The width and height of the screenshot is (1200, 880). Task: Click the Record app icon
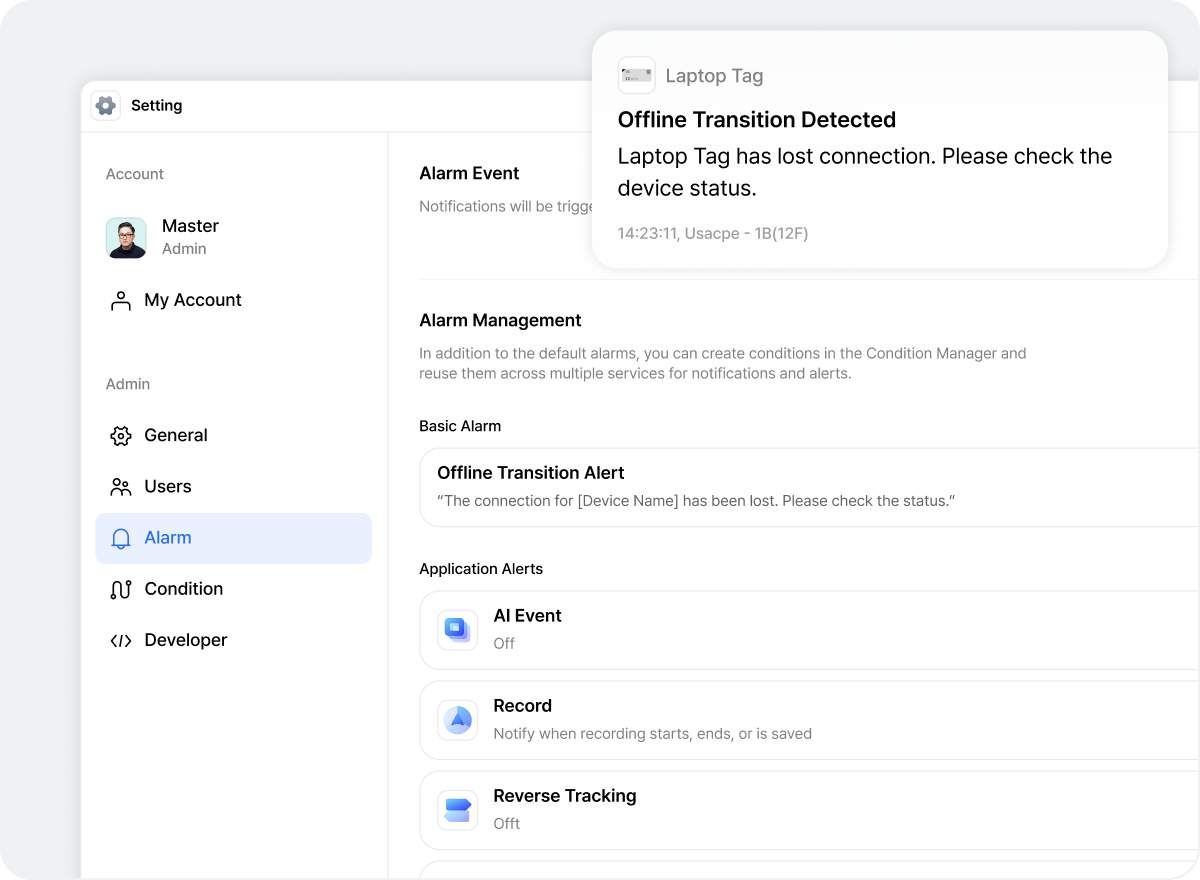coord(457,719)
